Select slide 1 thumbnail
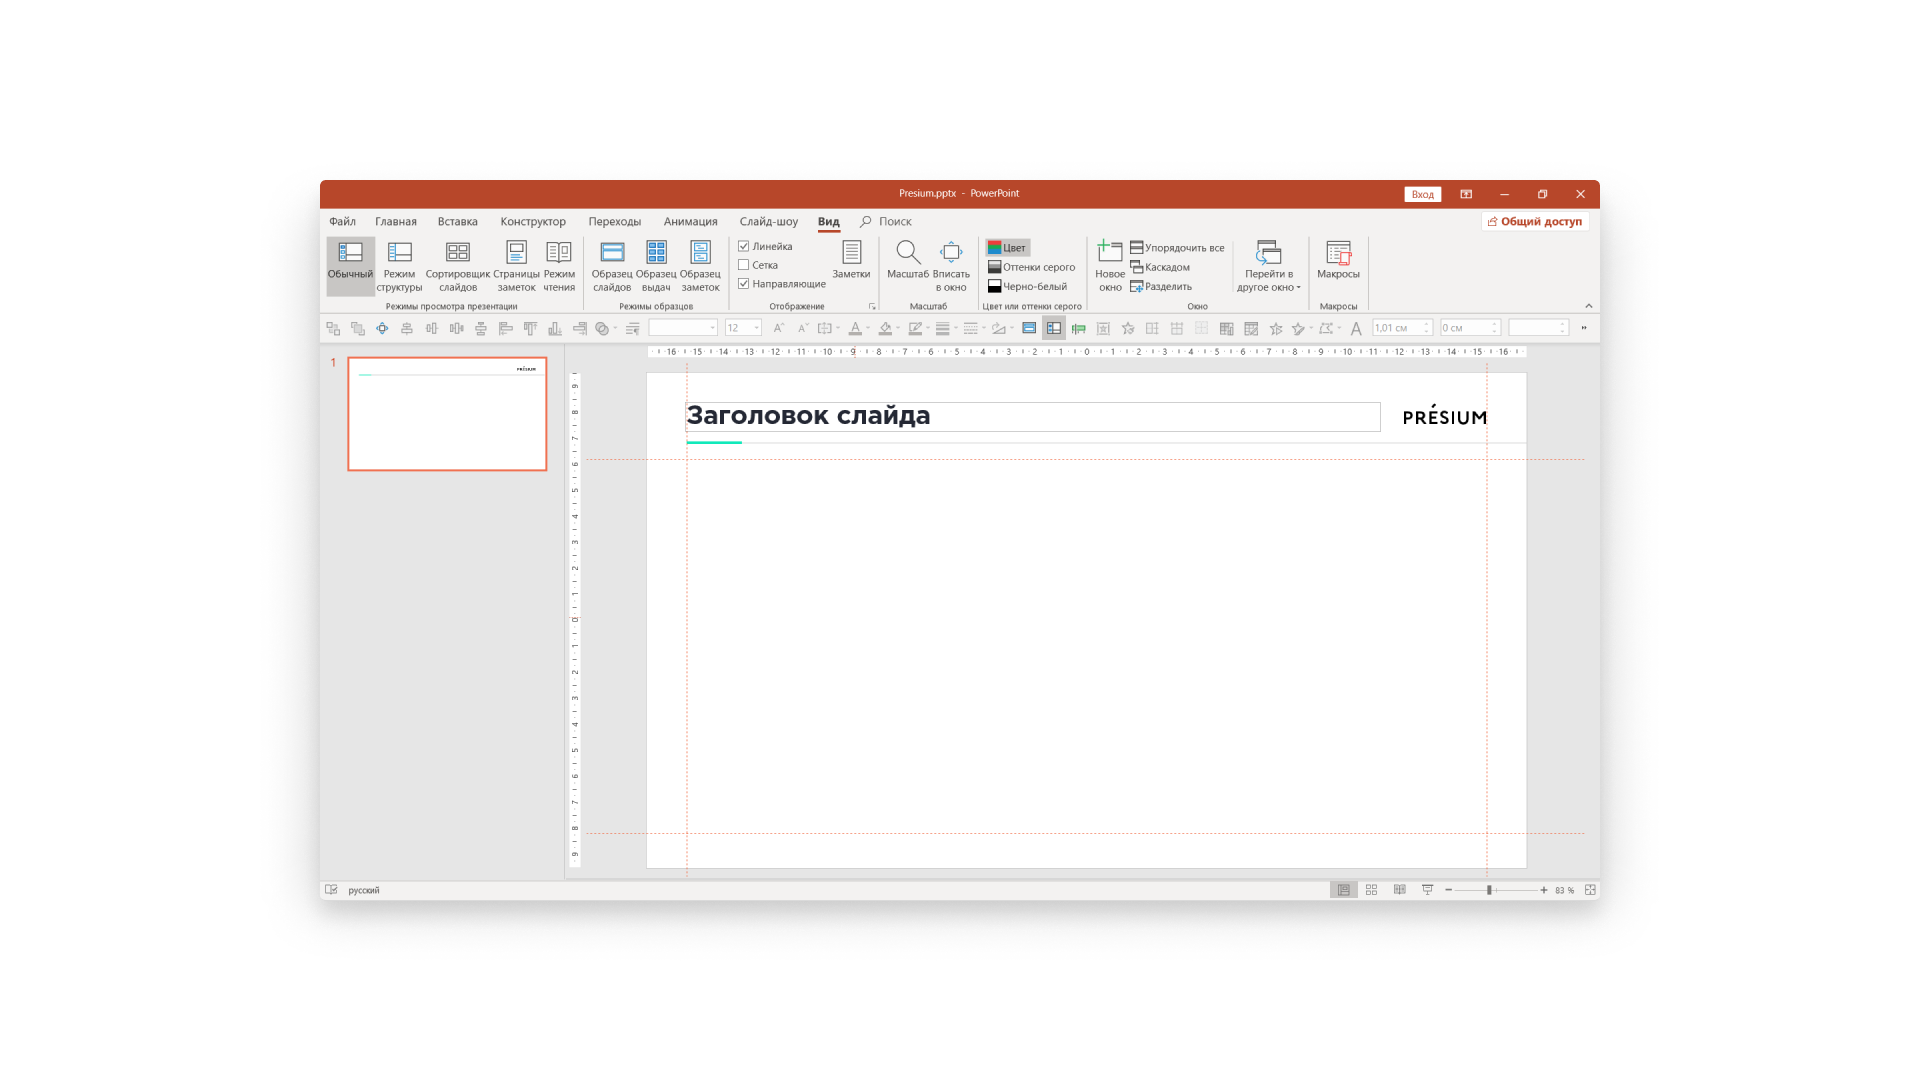1920x1080 pixels. pos(447,414)
